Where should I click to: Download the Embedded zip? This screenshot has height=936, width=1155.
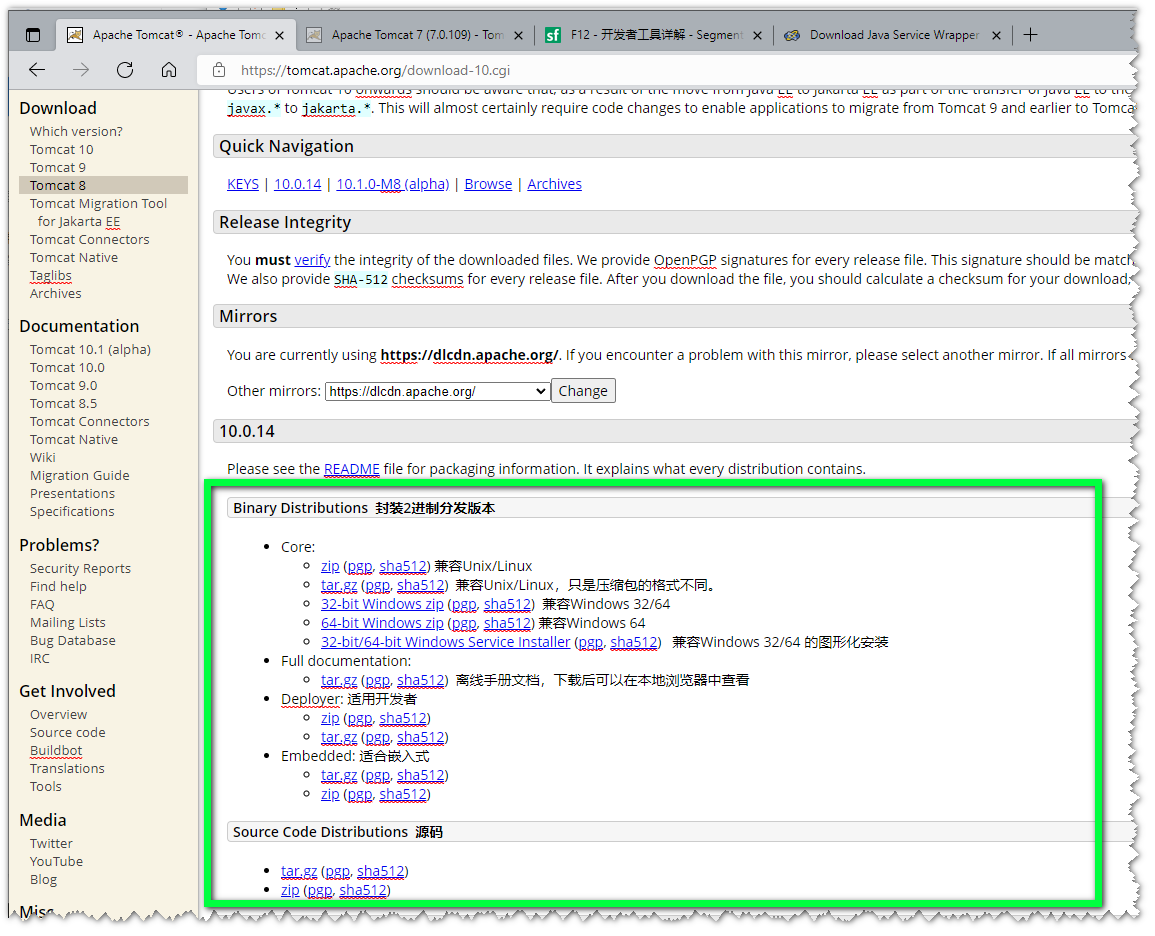[330, 795]
